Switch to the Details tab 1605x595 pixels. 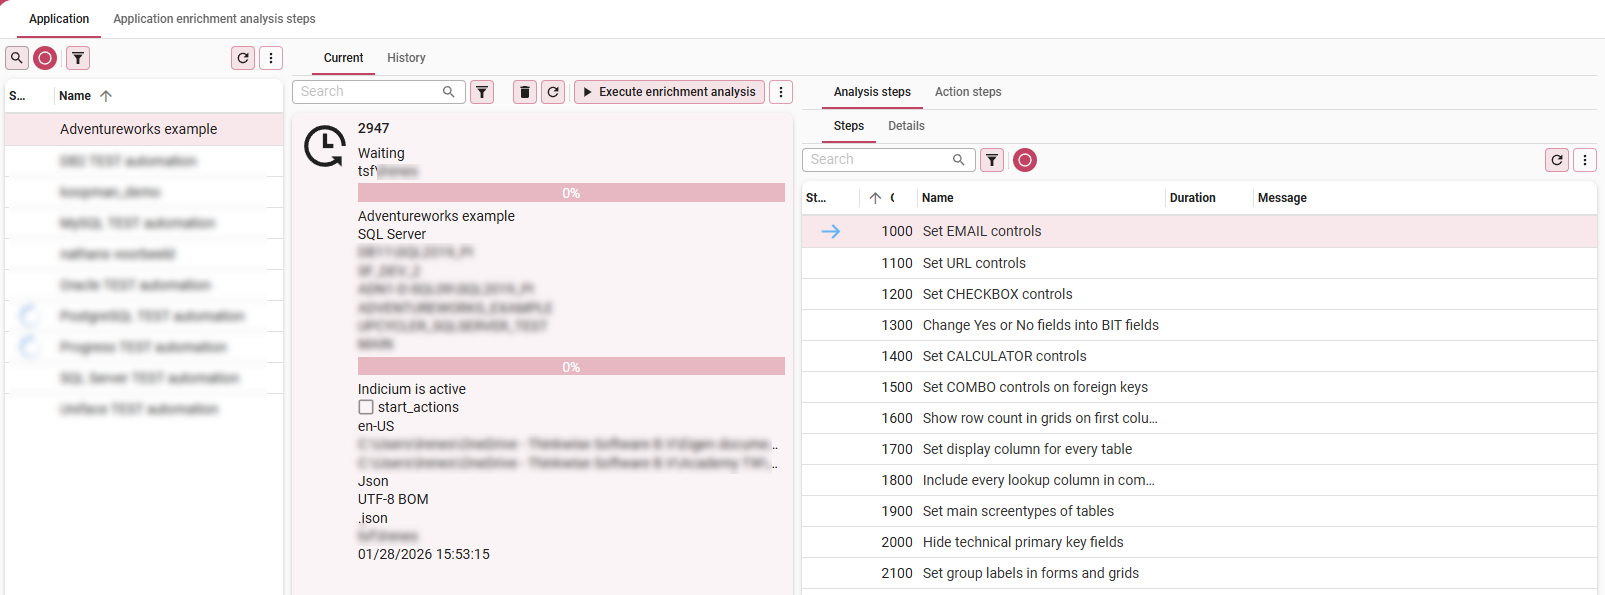click(x=906, y=126)
